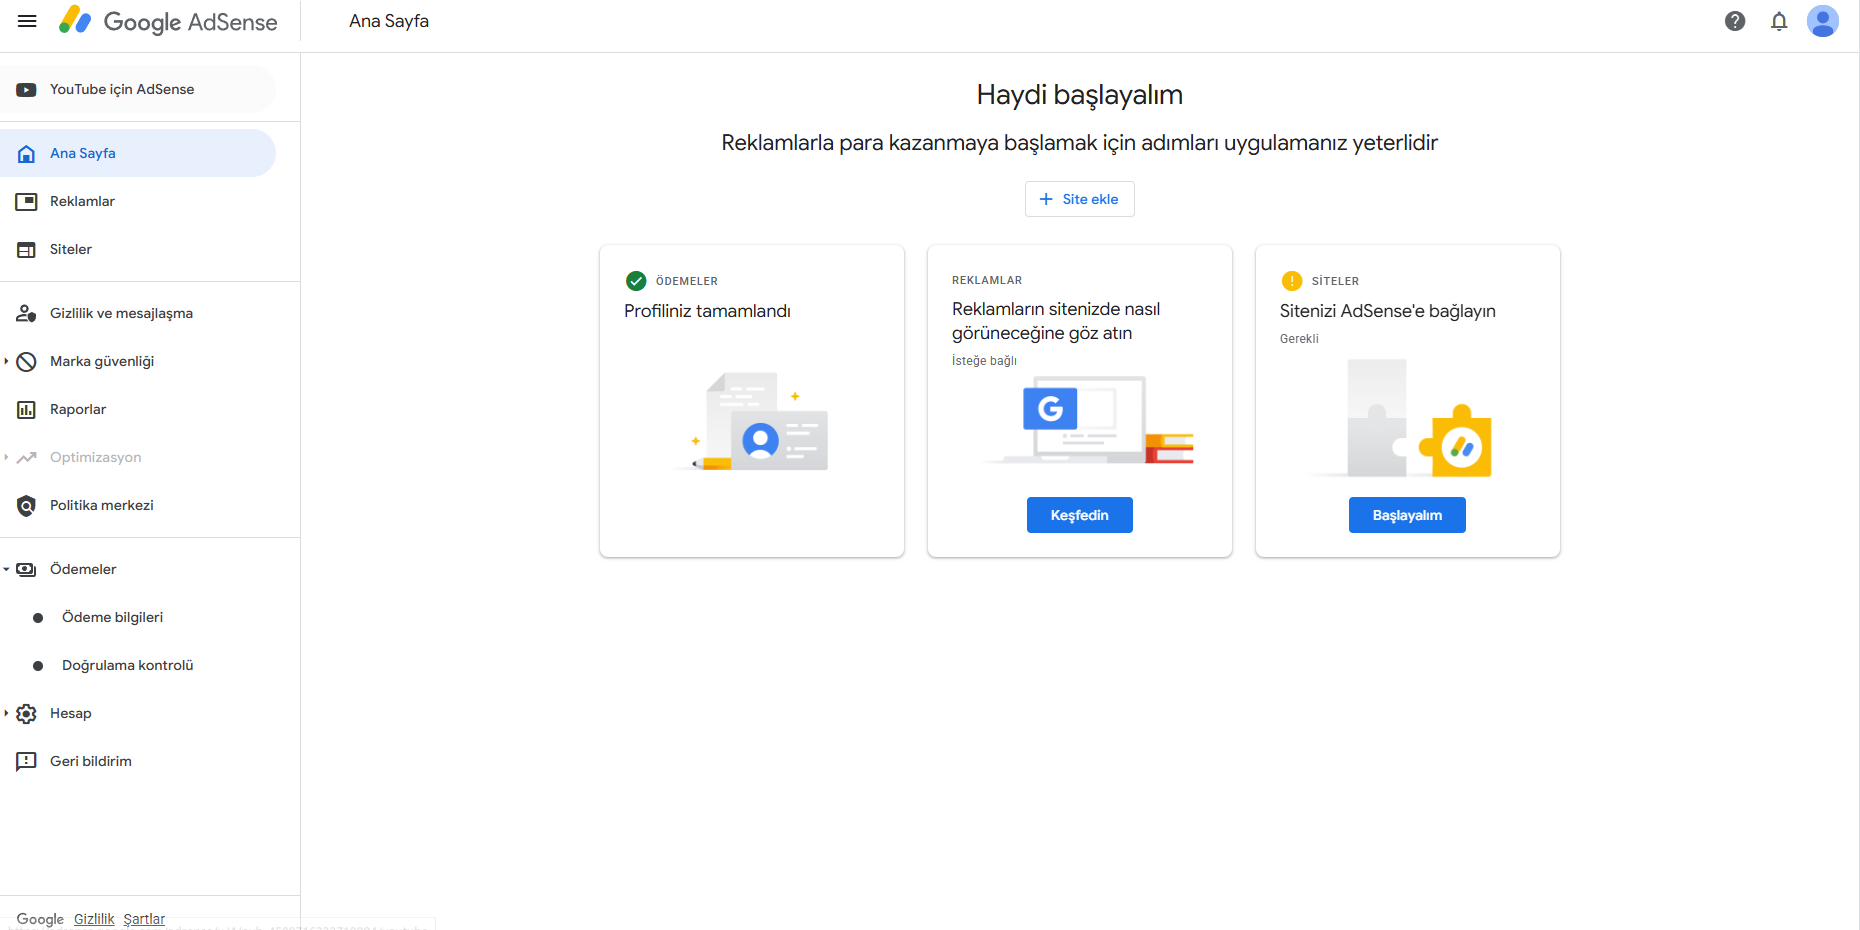1860x930 pixels.
Task: Open the Reklamlar menu item
Action: coord(138,201)
